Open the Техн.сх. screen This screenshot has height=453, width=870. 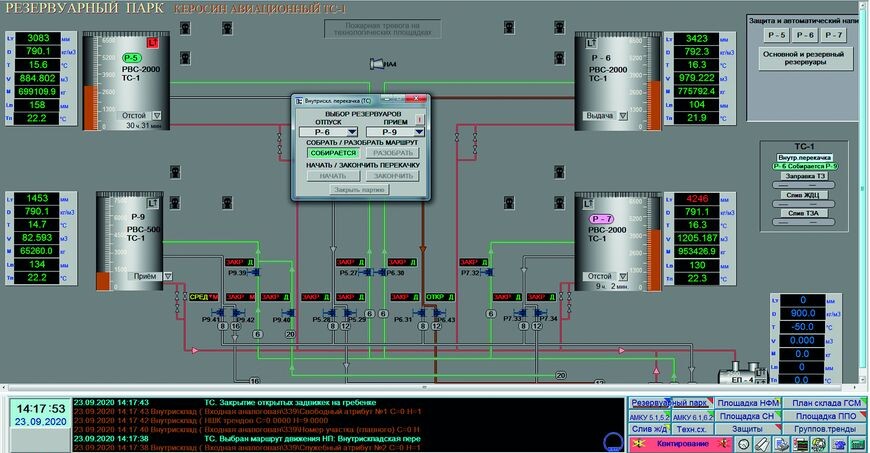pos(692,429)
